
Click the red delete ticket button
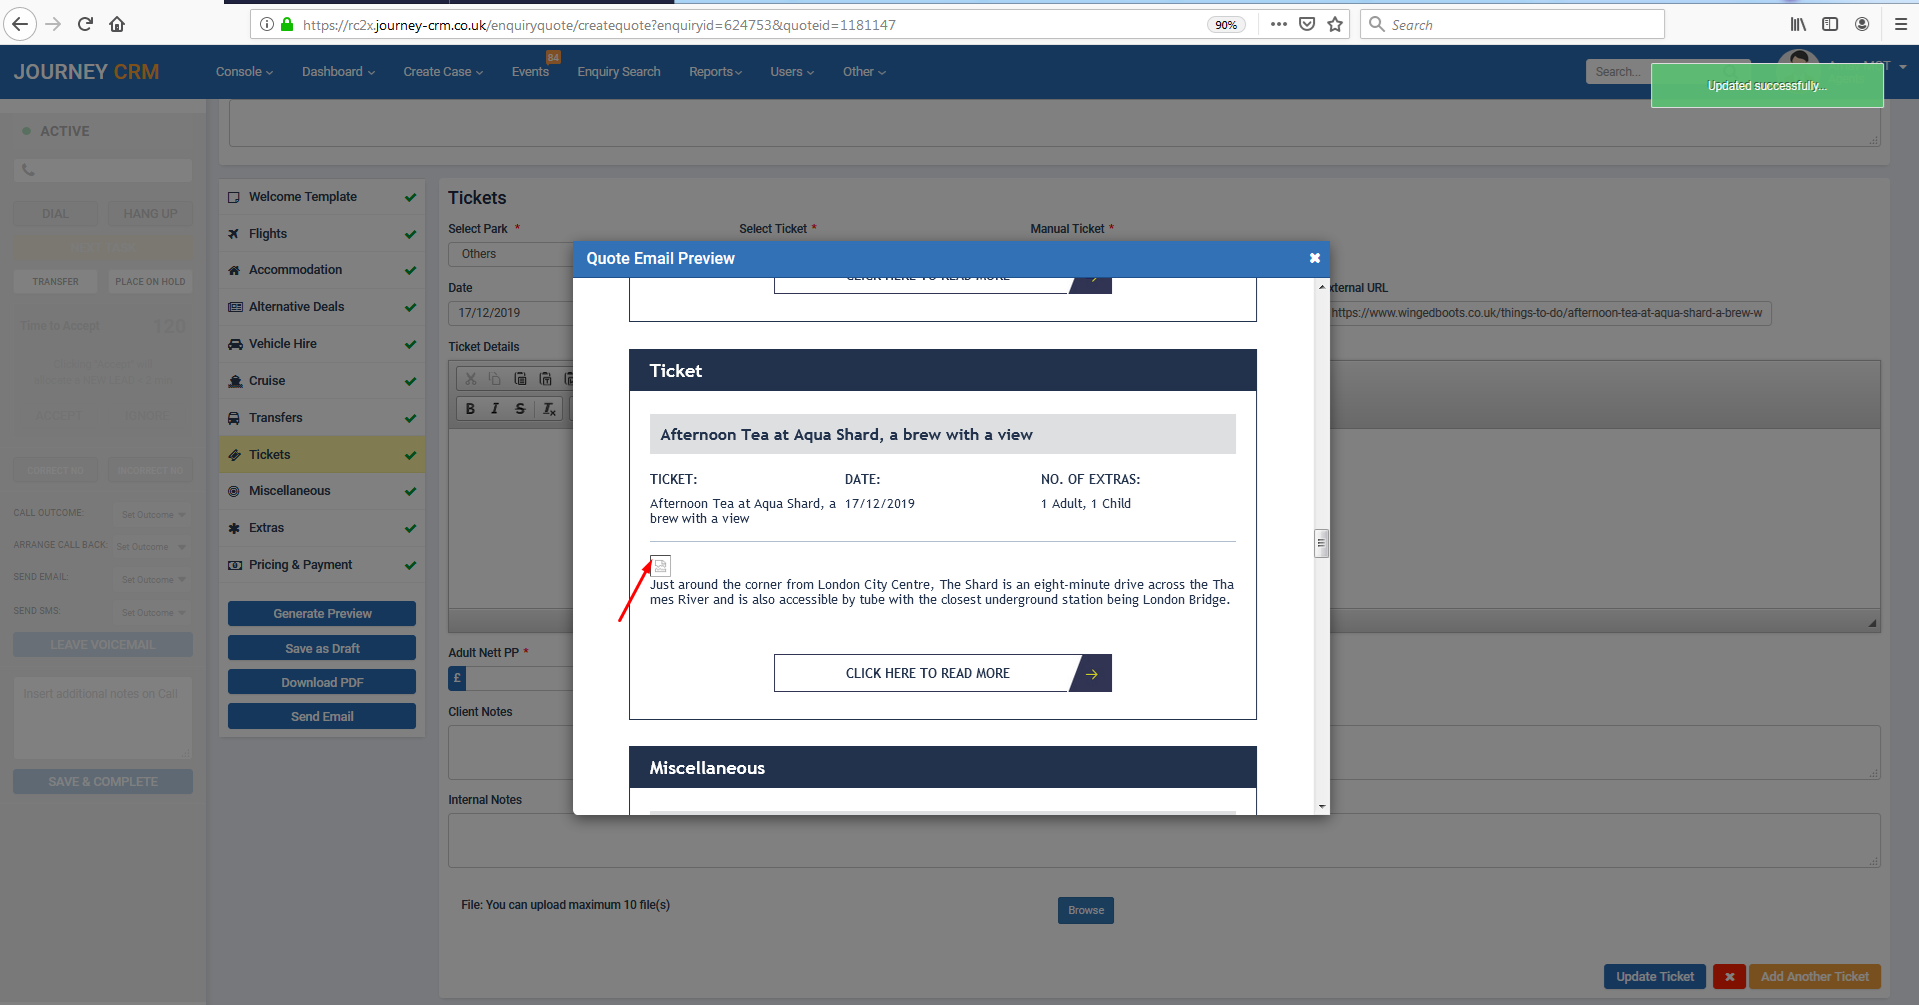click(x=1729, y=977)
